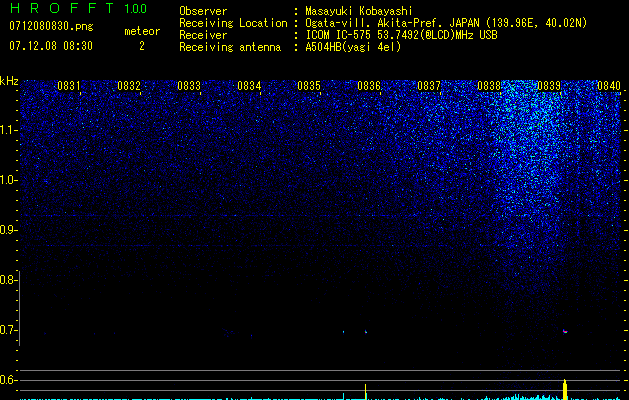Click the 0837 time marker
This screenshot has height=400, width=629.
(x=429, y=85)
